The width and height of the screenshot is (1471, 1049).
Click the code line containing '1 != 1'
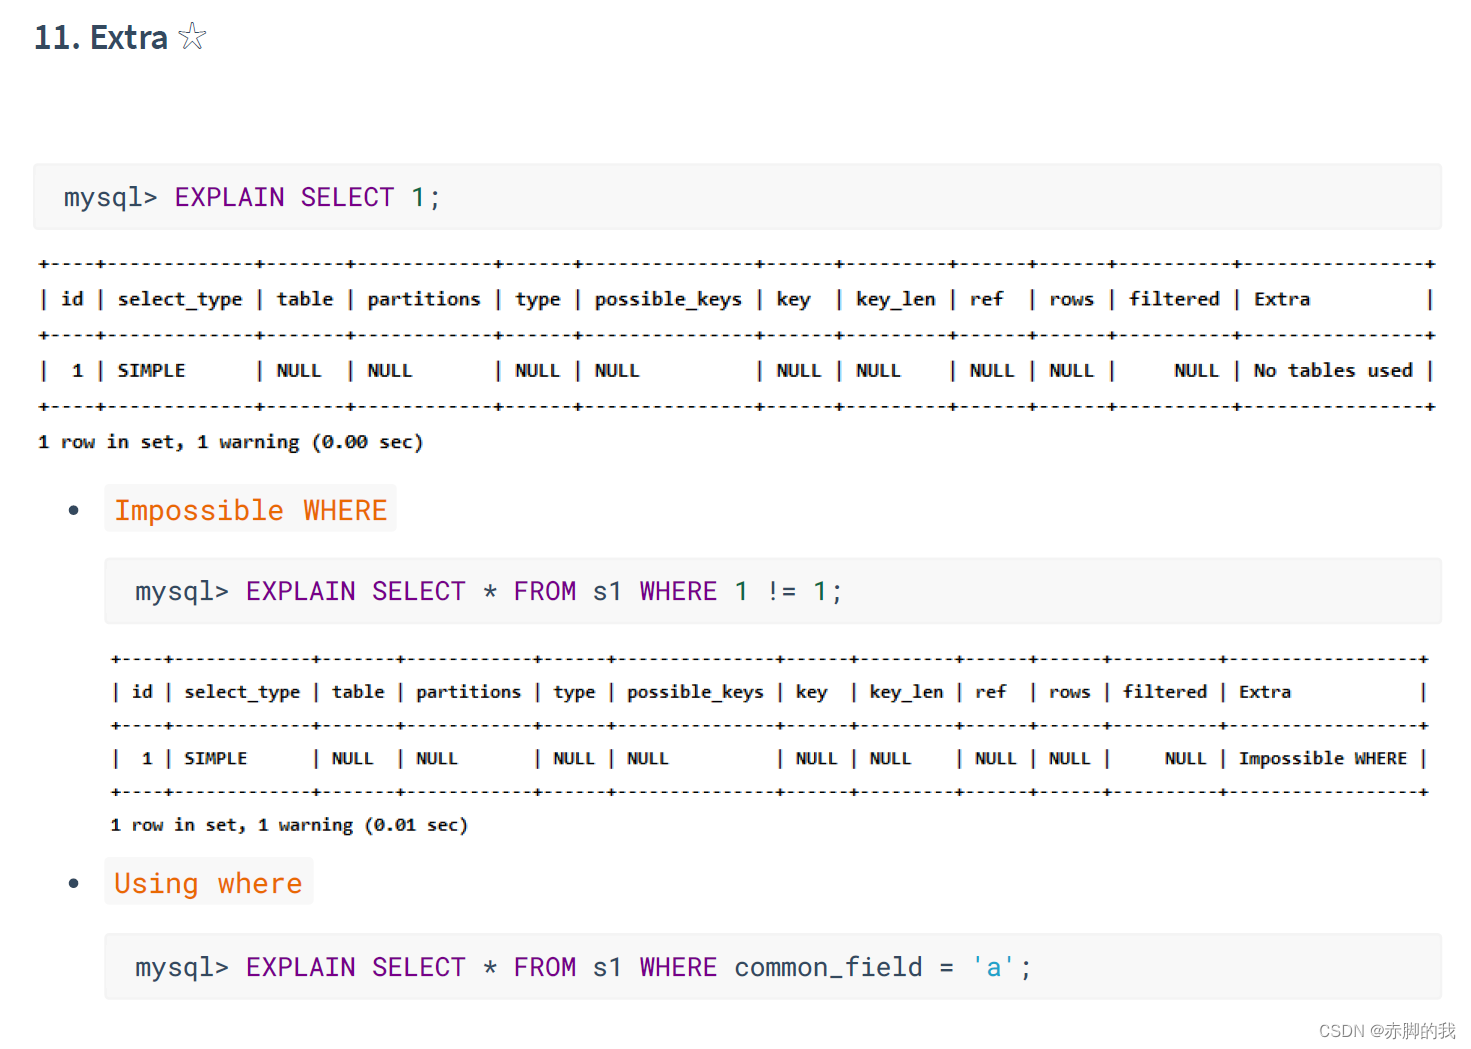pyautogui.click(x=772, y=591)
